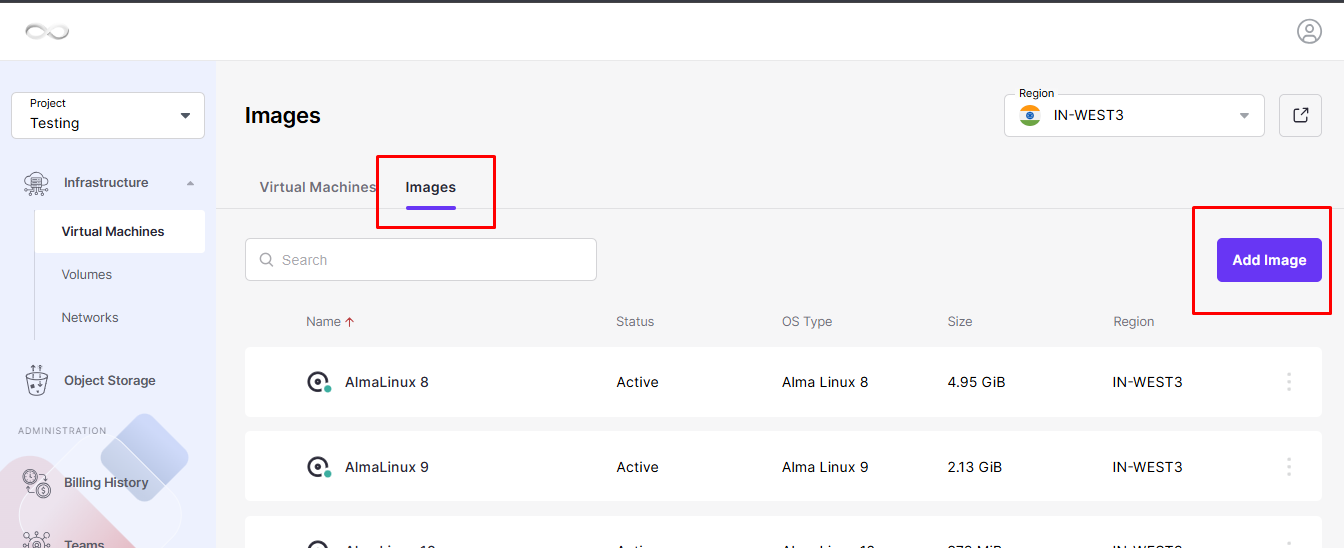Click the Alma Linux 8 OS Type cell
Image resolution: width=1344 pixels, height=548 pixels.
[x=825, y=382]
